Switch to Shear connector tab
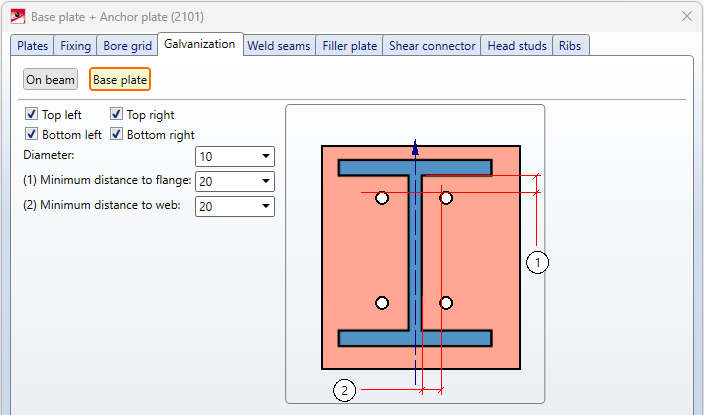Screen dimensions: 704x415 pos(432,46)
